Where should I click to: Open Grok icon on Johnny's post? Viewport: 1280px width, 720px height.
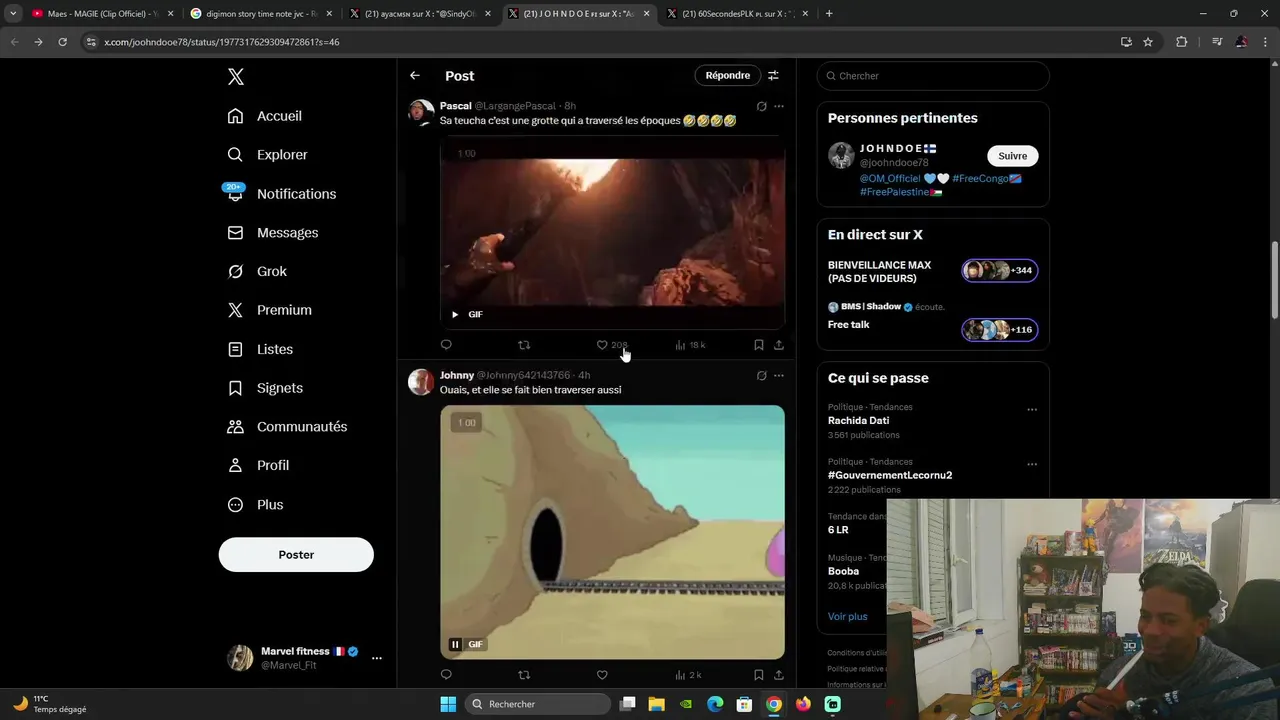click(x=761, y=376)
